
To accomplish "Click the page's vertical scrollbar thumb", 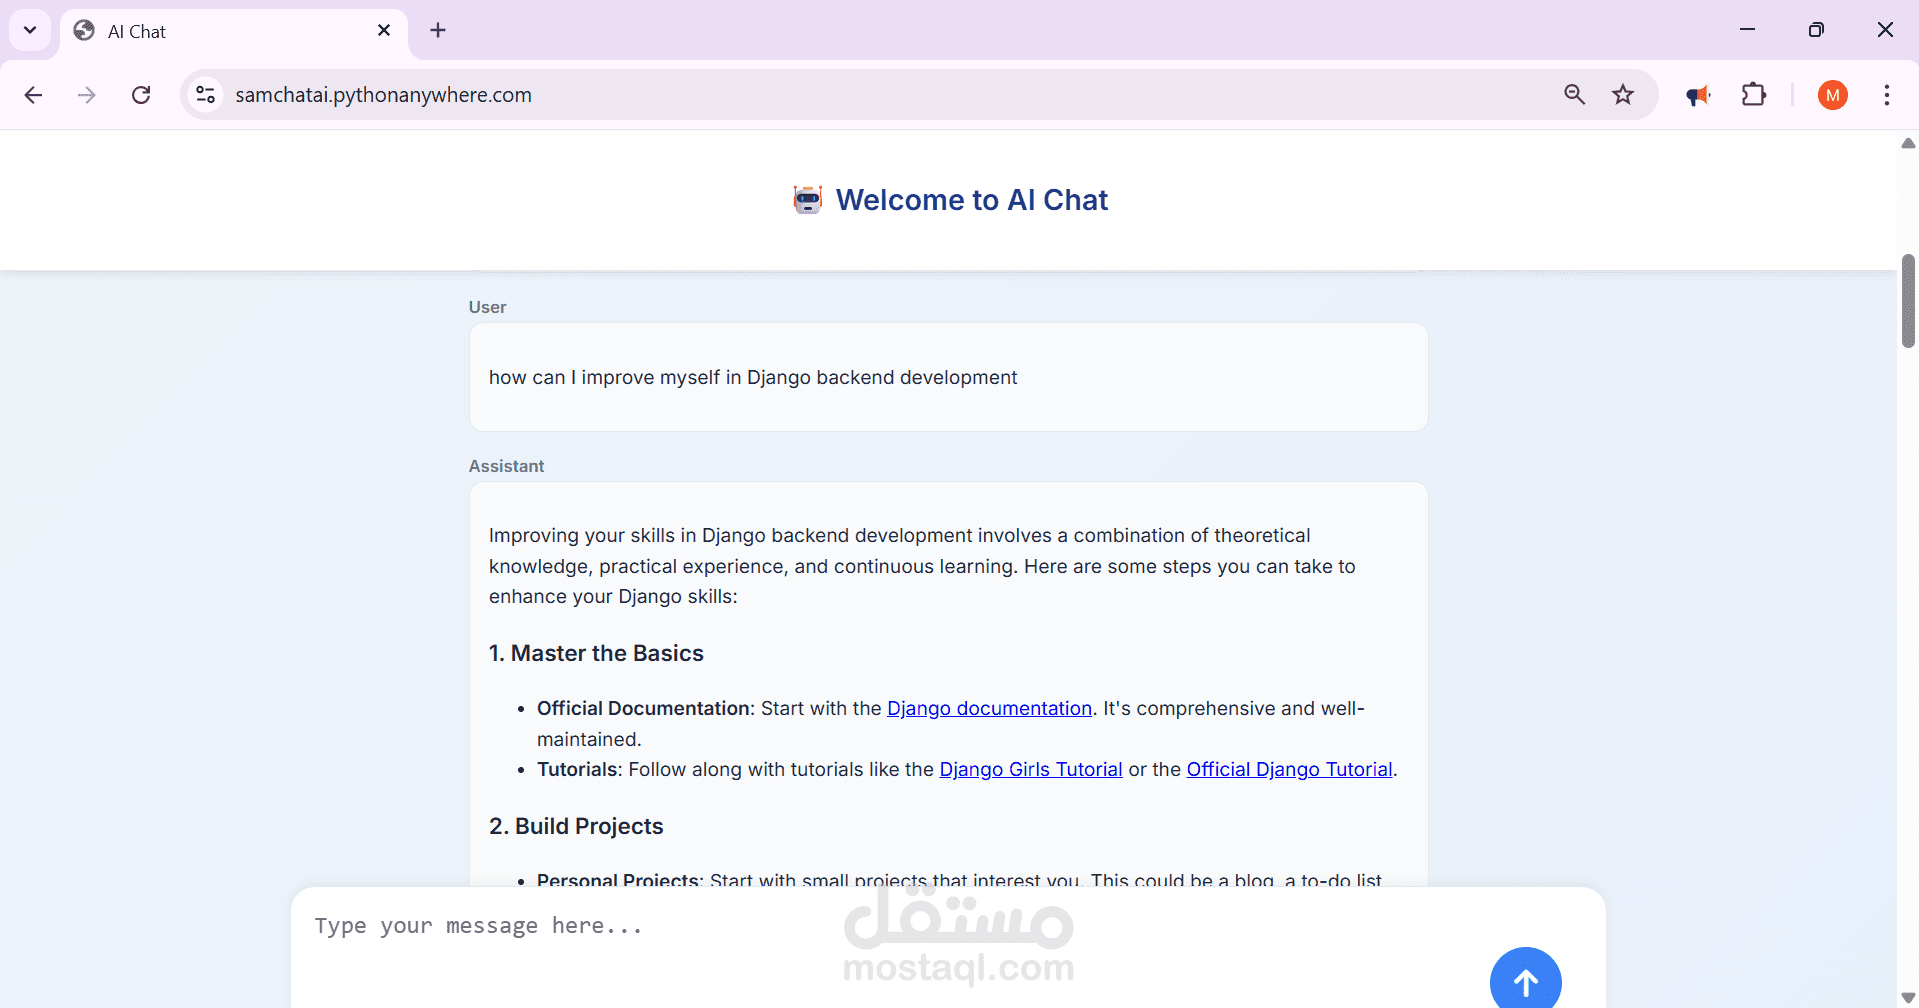I will [1908, 301].
